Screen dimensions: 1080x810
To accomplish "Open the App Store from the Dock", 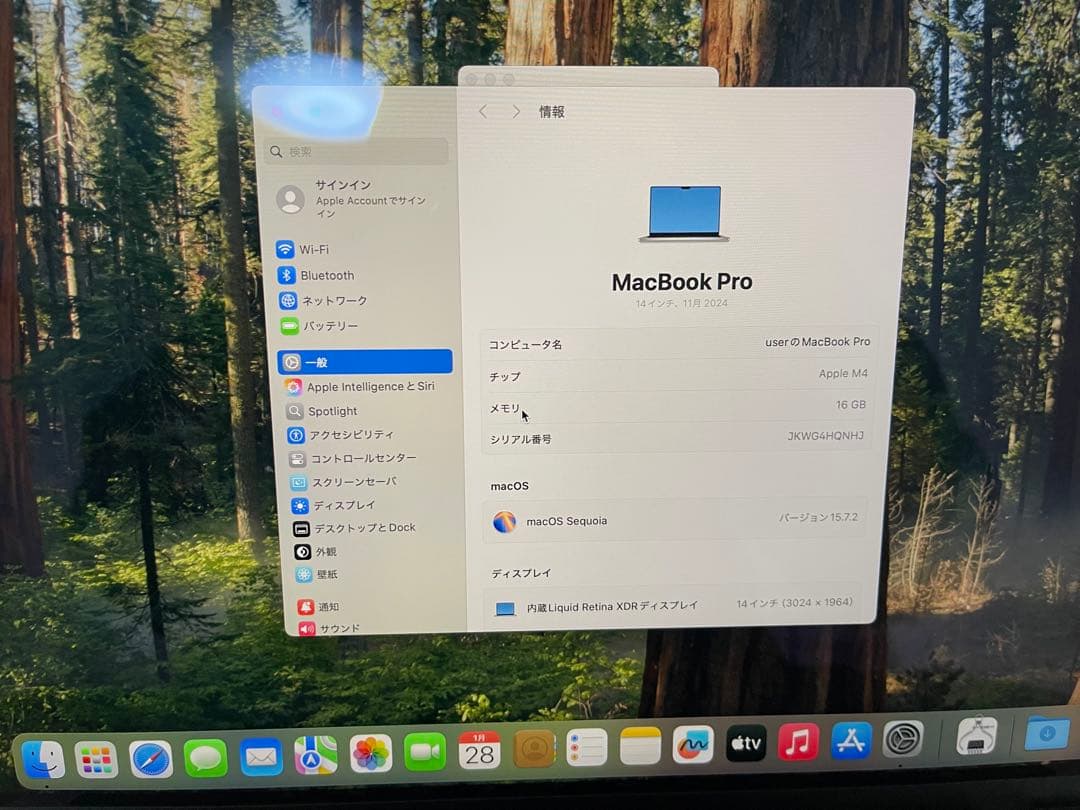I will pos(850,743).
